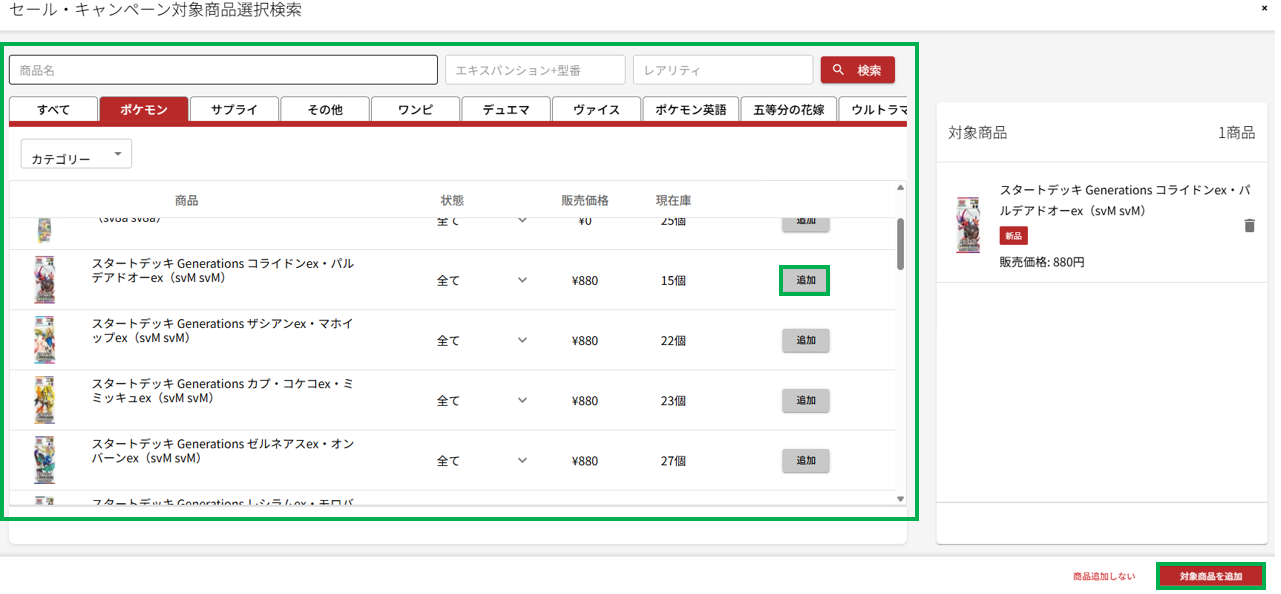Viewport: 1281px width, 594px height.
Task: Click the 商品名 search input field
Action: click(223, 70)
